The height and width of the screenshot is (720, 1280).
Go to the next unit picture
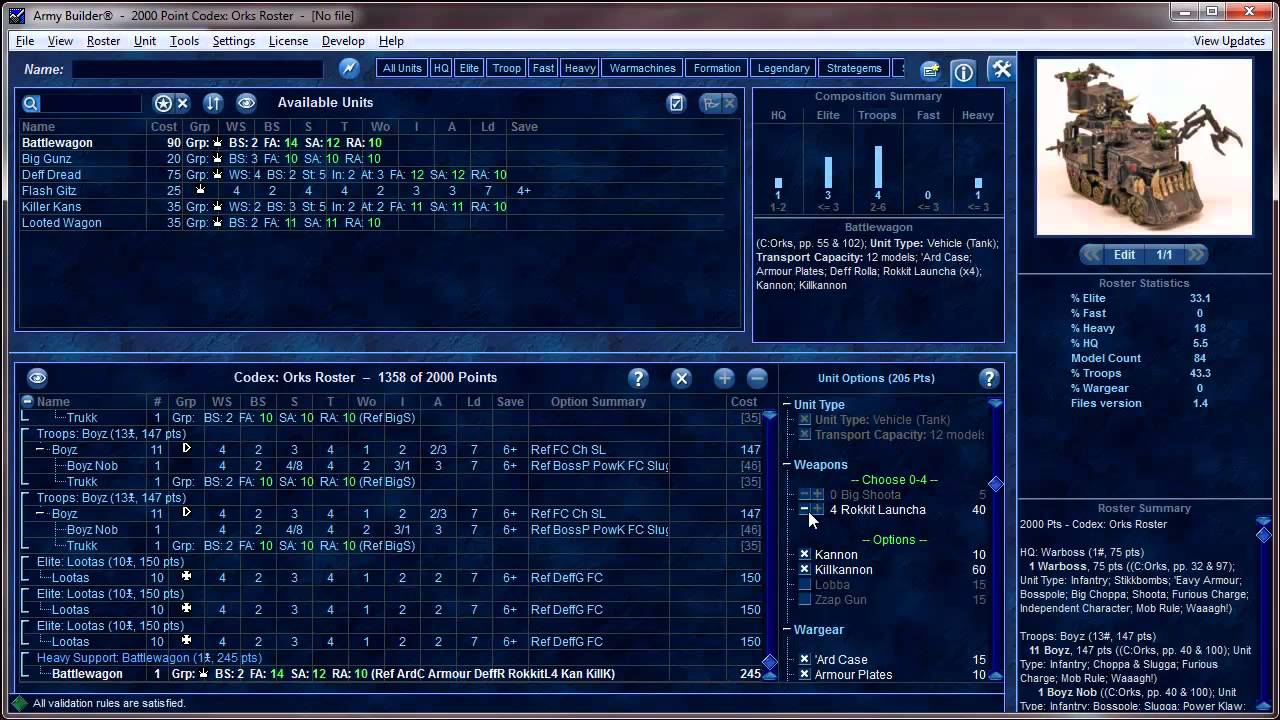pos(1196,254)
